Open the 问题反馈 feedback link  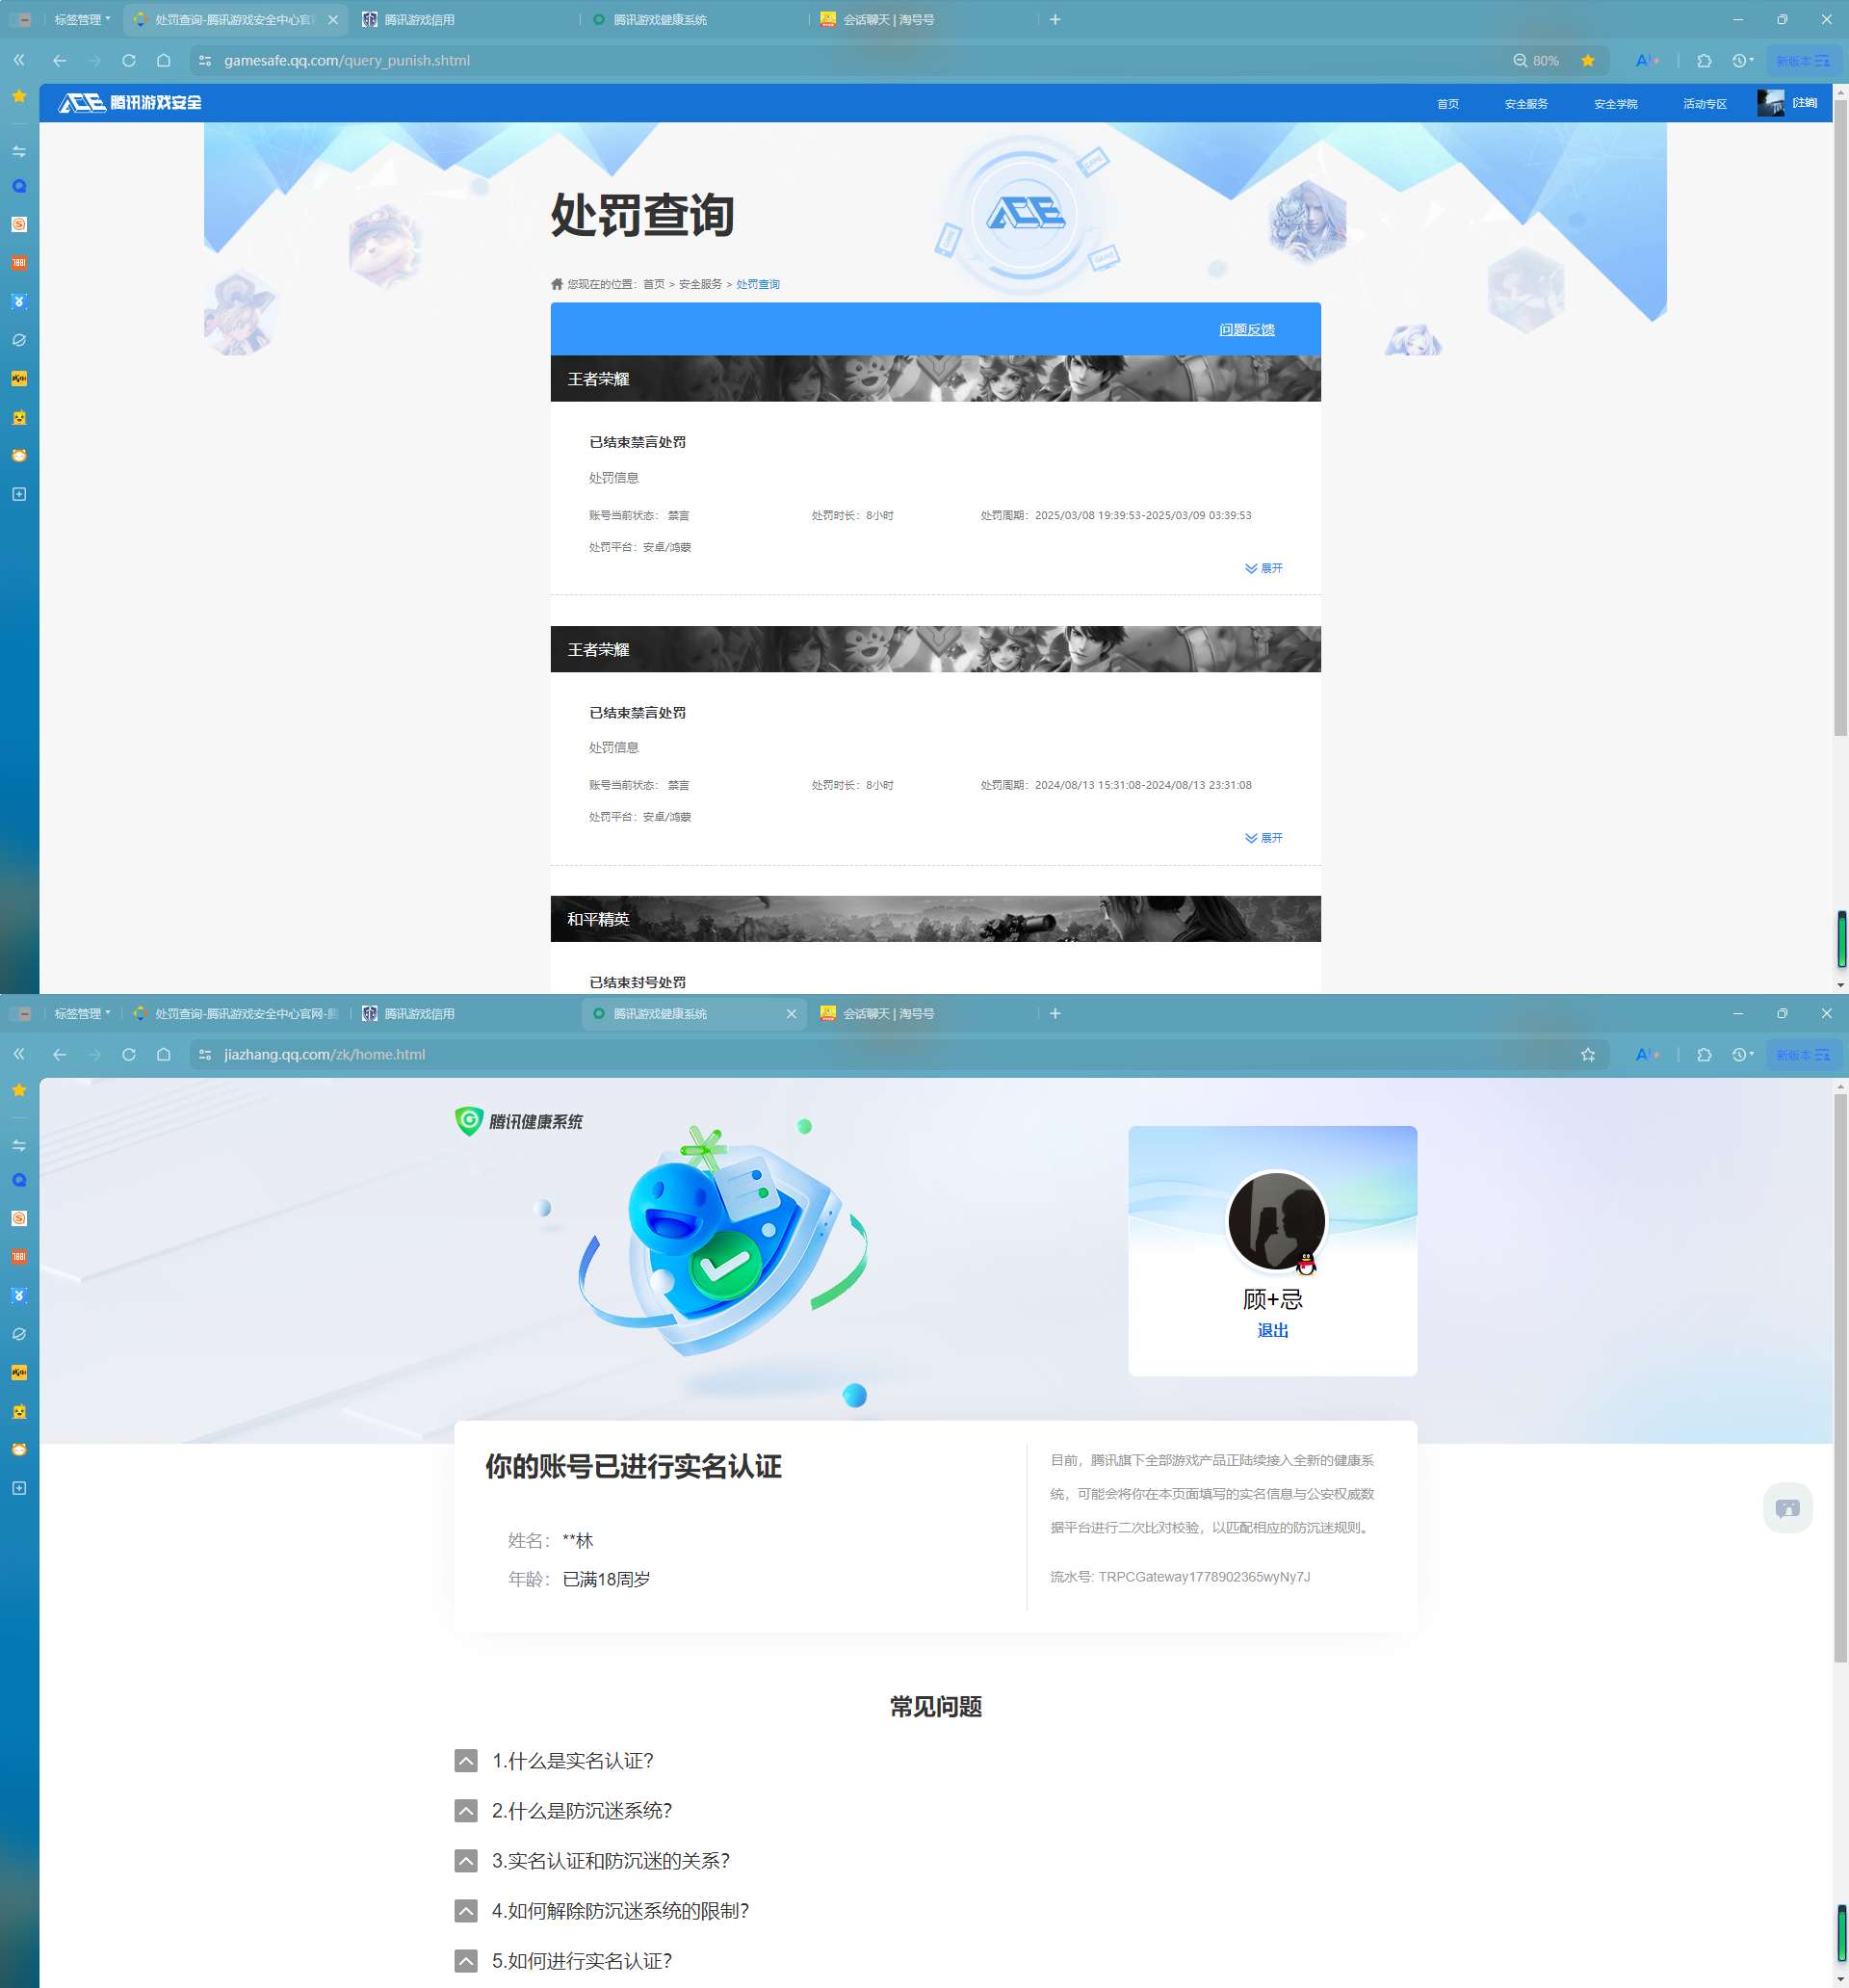click(1246, 329)
